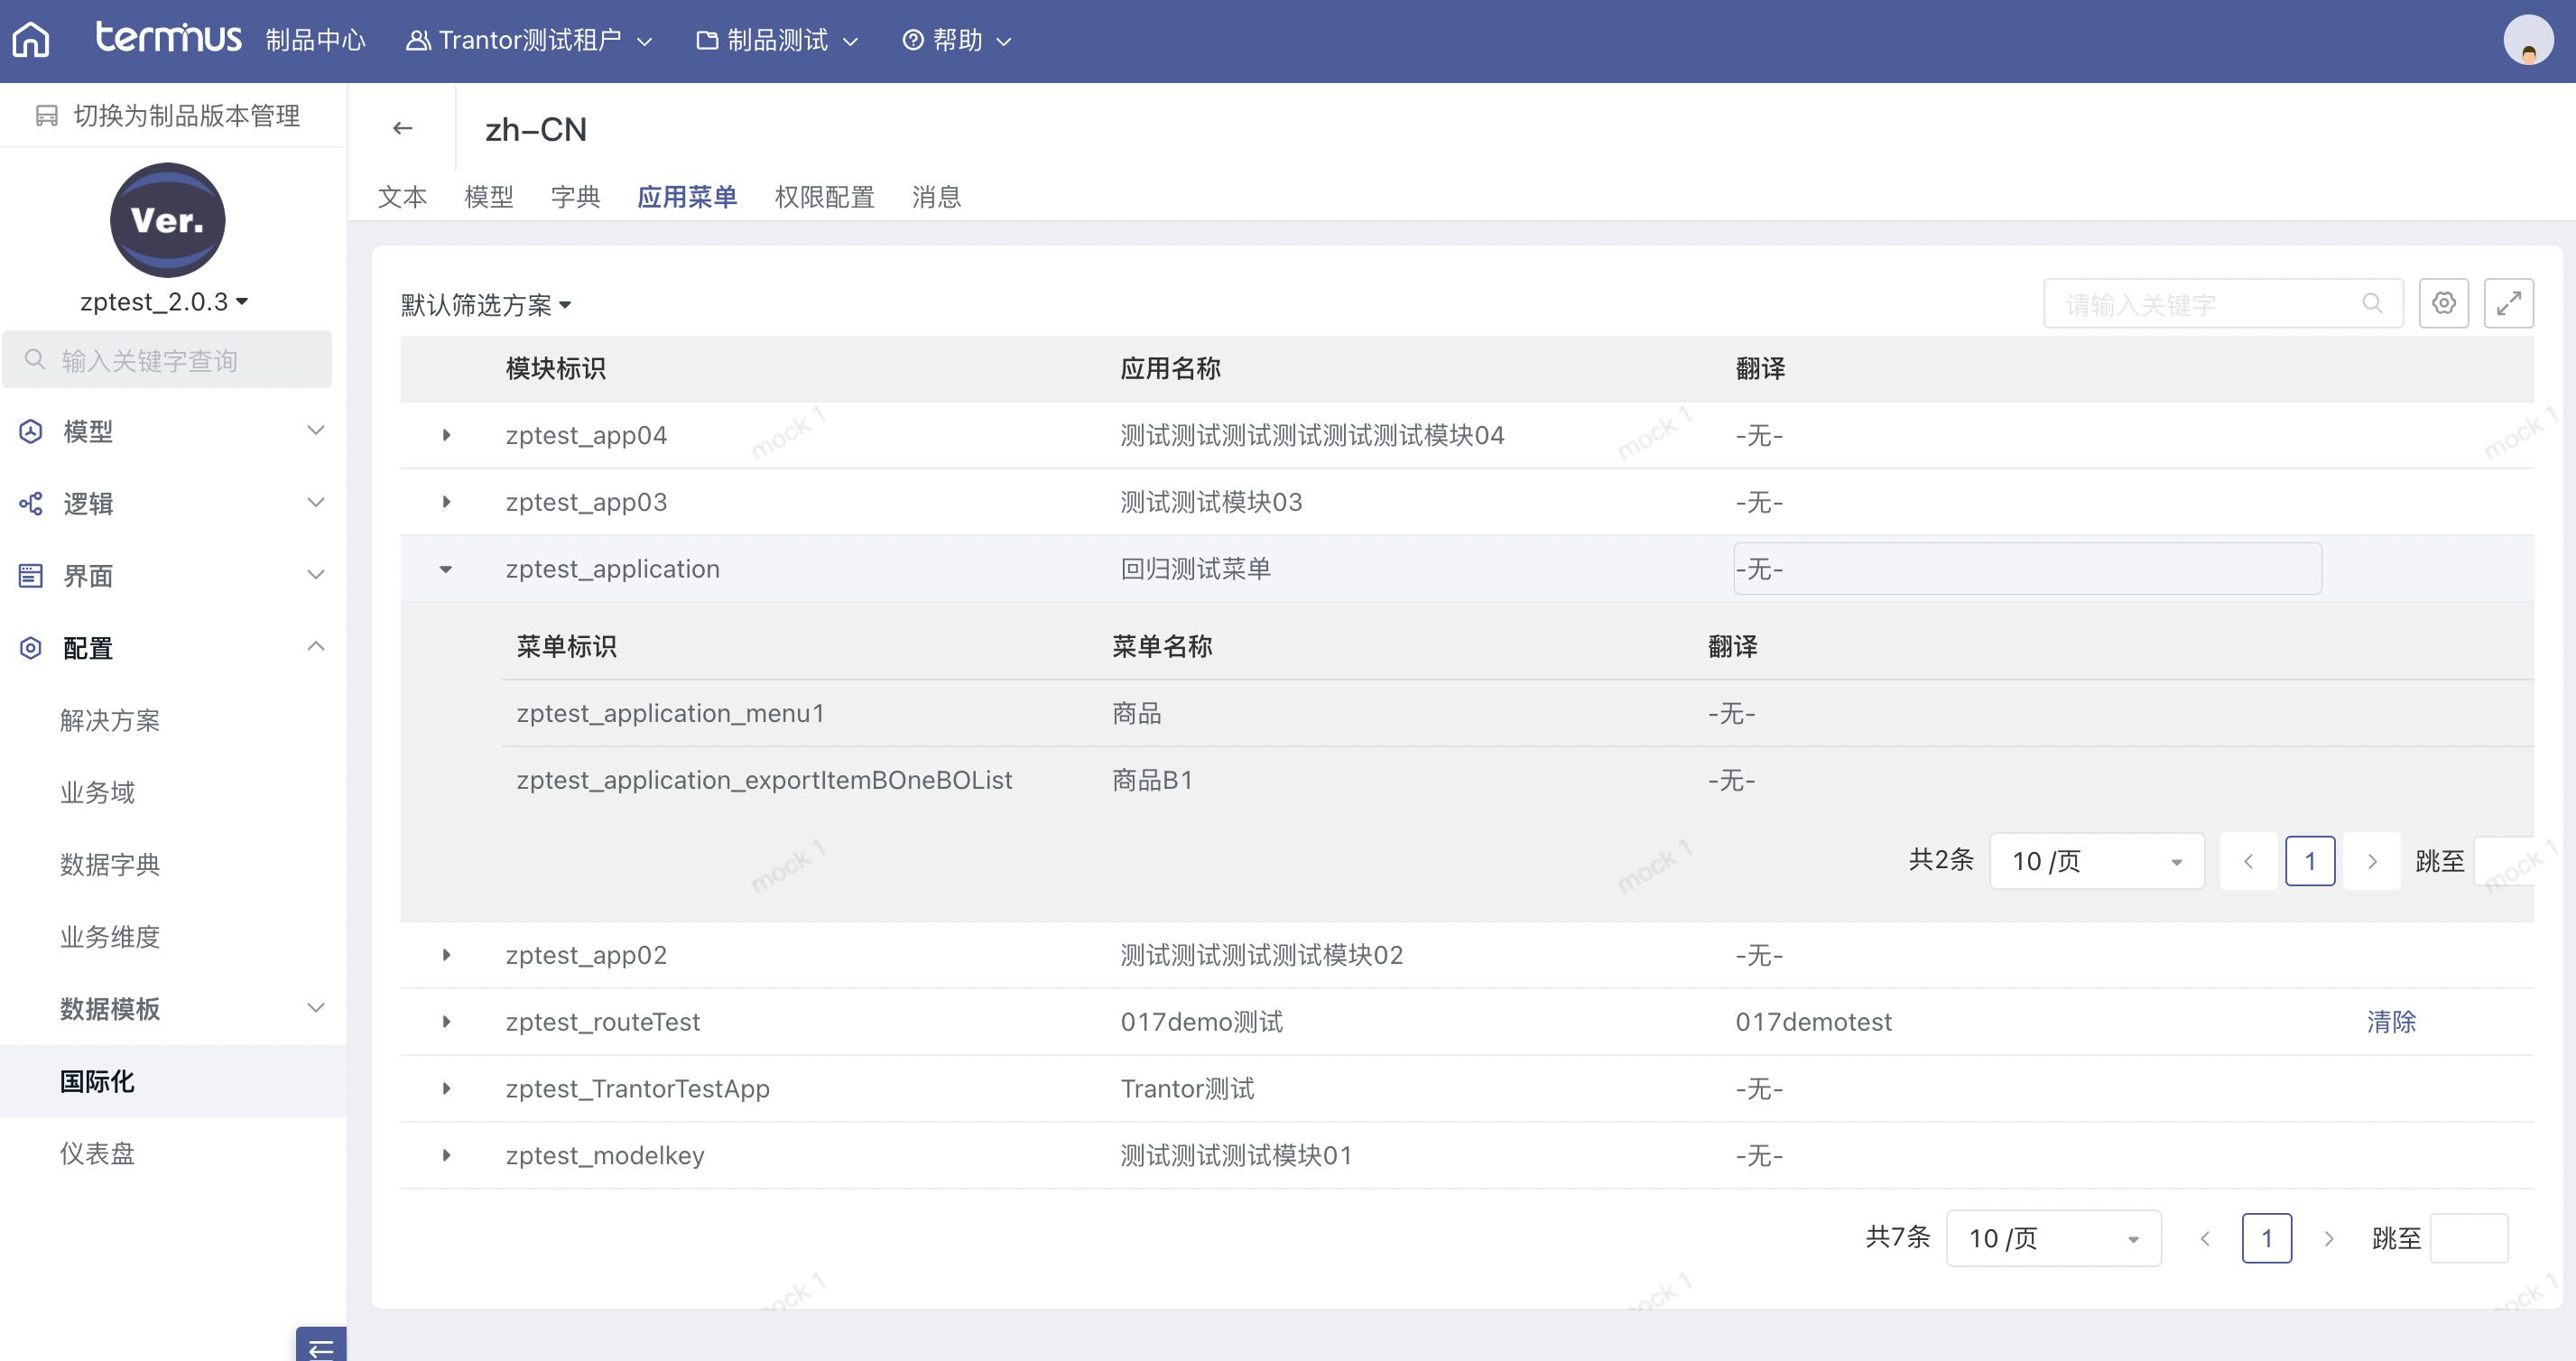Screen dimensions: 2576x1361
Task: Switch to 消息 tab
Action: pos(936,197)
